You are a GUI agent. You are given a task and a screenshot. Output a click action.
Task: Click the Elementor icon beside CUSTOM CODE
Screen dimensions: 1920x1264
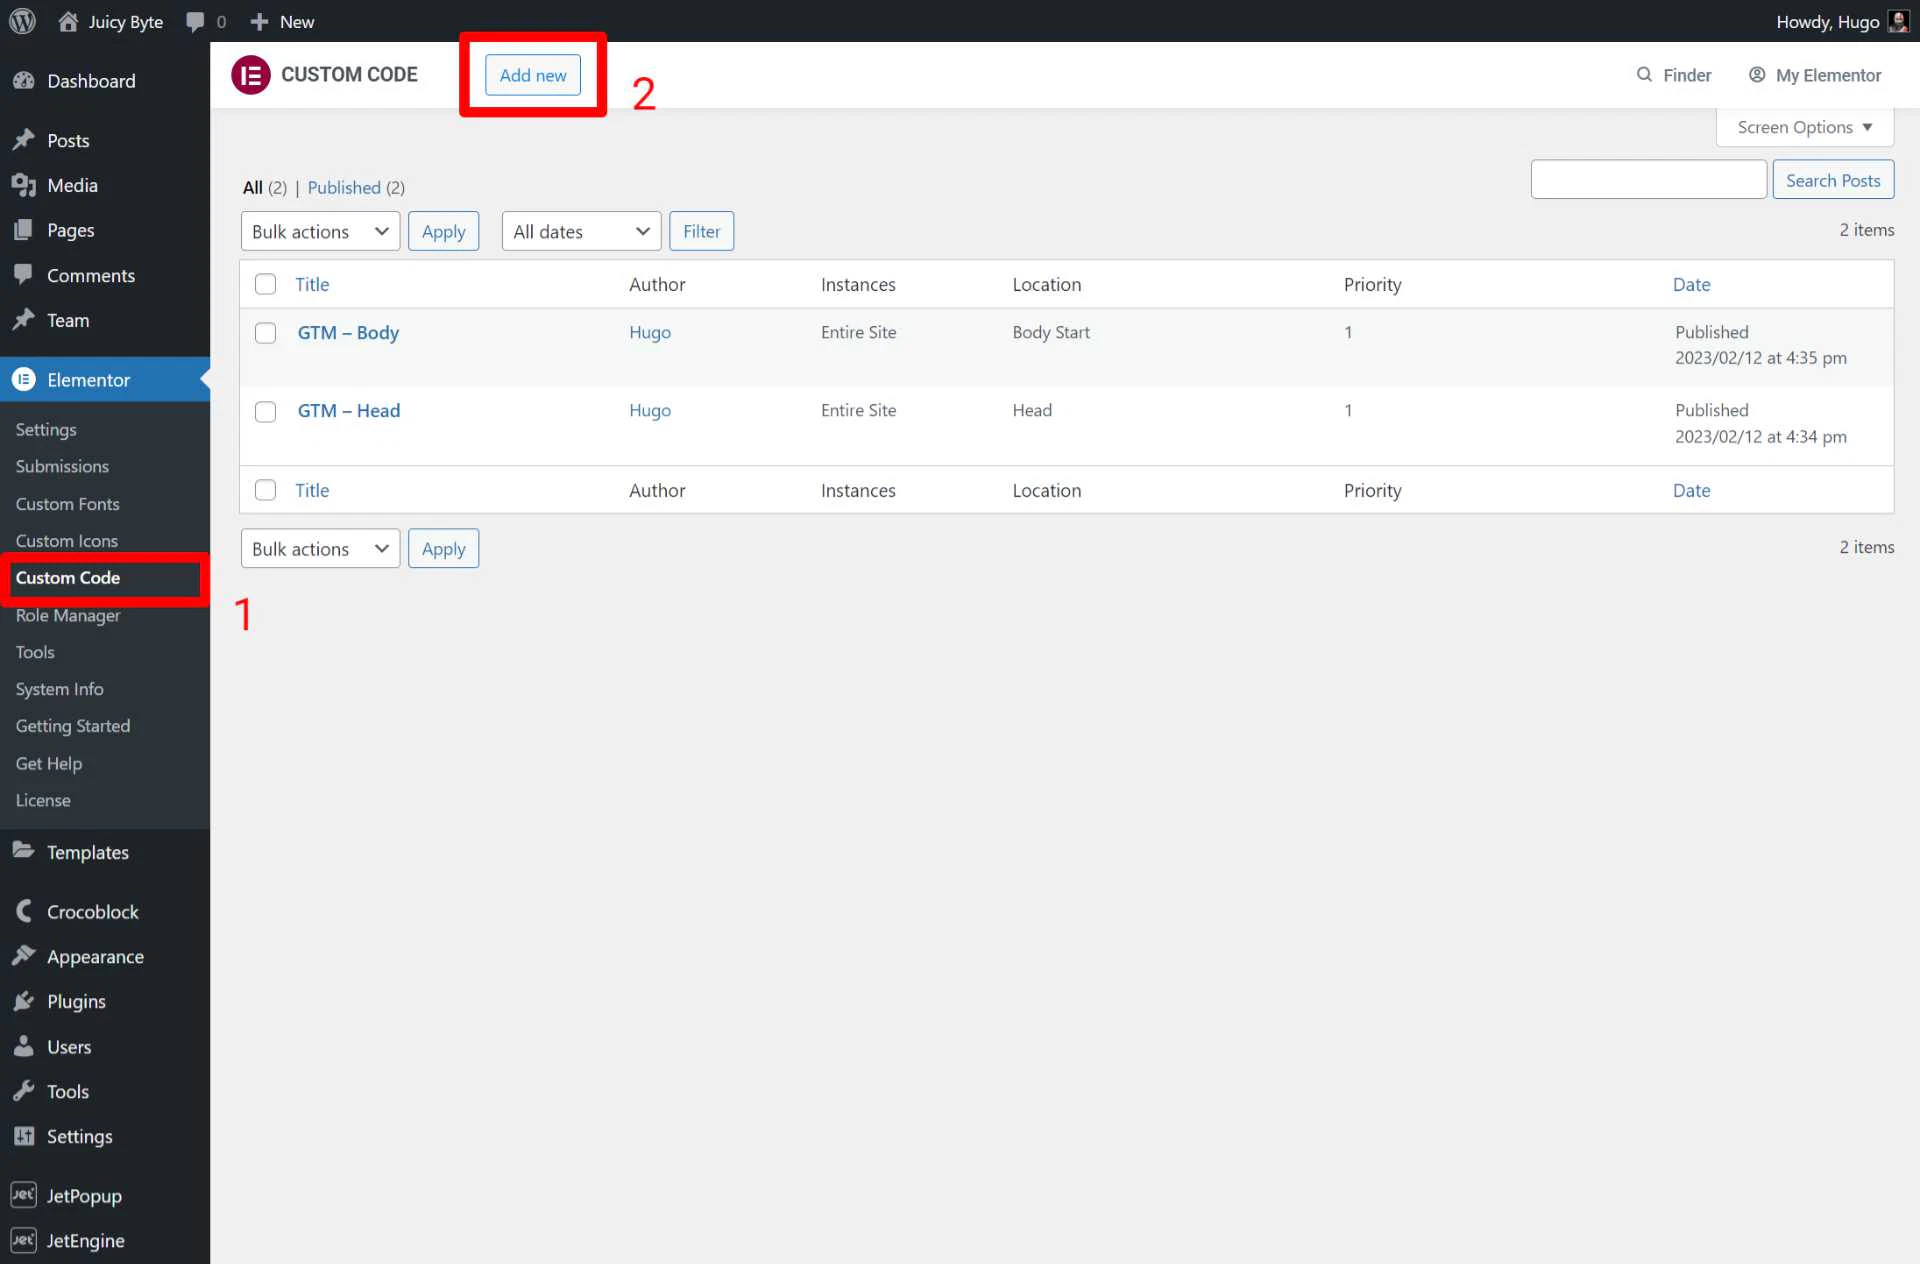251,74
